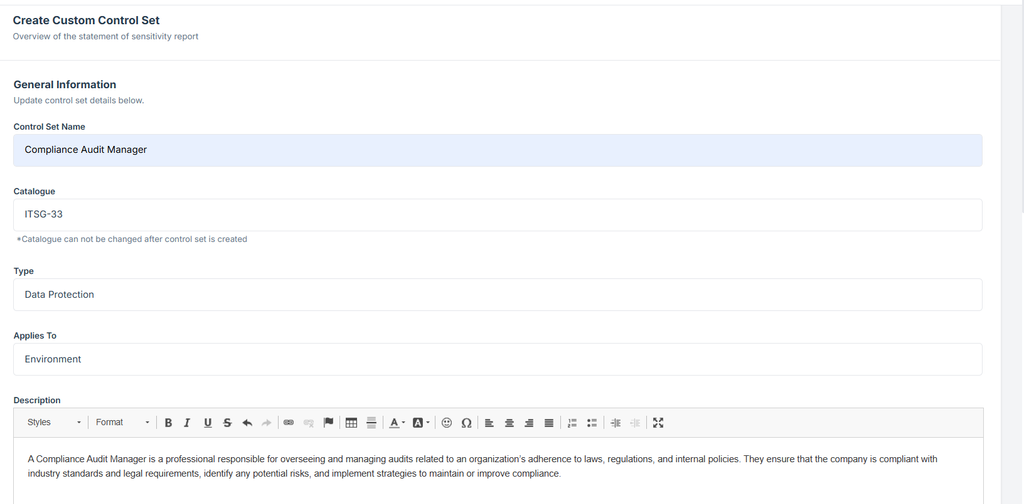Open the emoji smiley picker
This screenshot has height=504, width=1024.
pyautogui.click(x=447, y=423)
